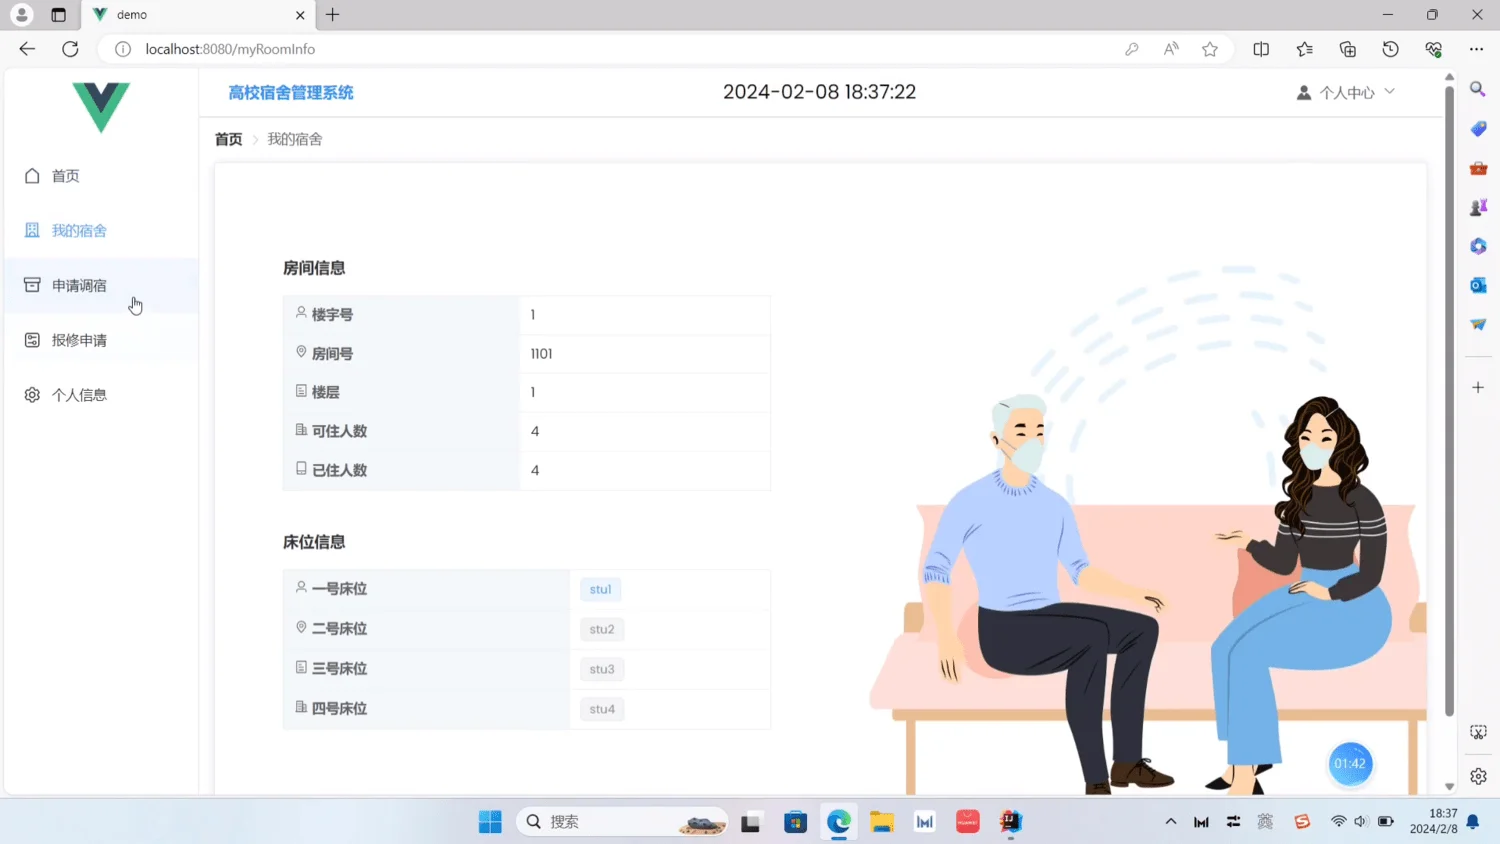1500x844 pixels.
Task: Click the refresh icon in the browser toolbar
Action: (x=69, y=48)
